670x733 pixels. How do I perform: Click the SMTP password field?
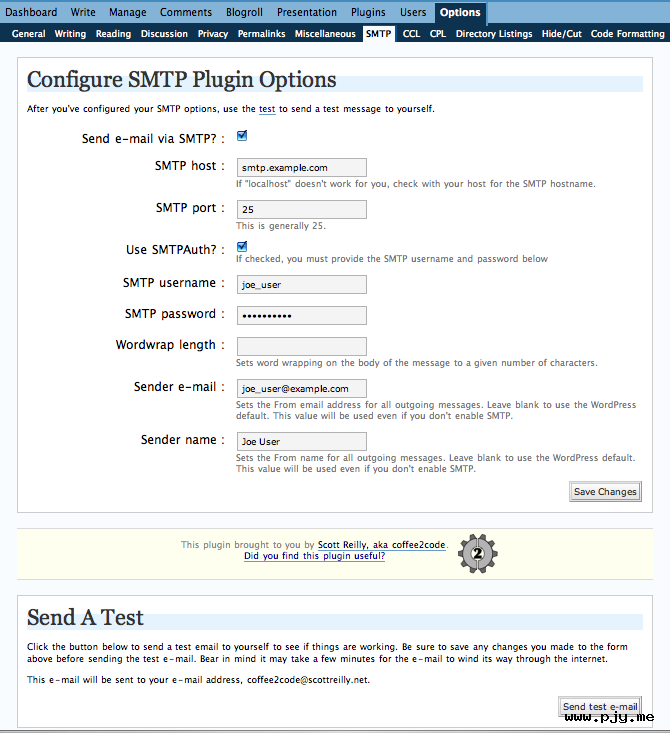302,316
